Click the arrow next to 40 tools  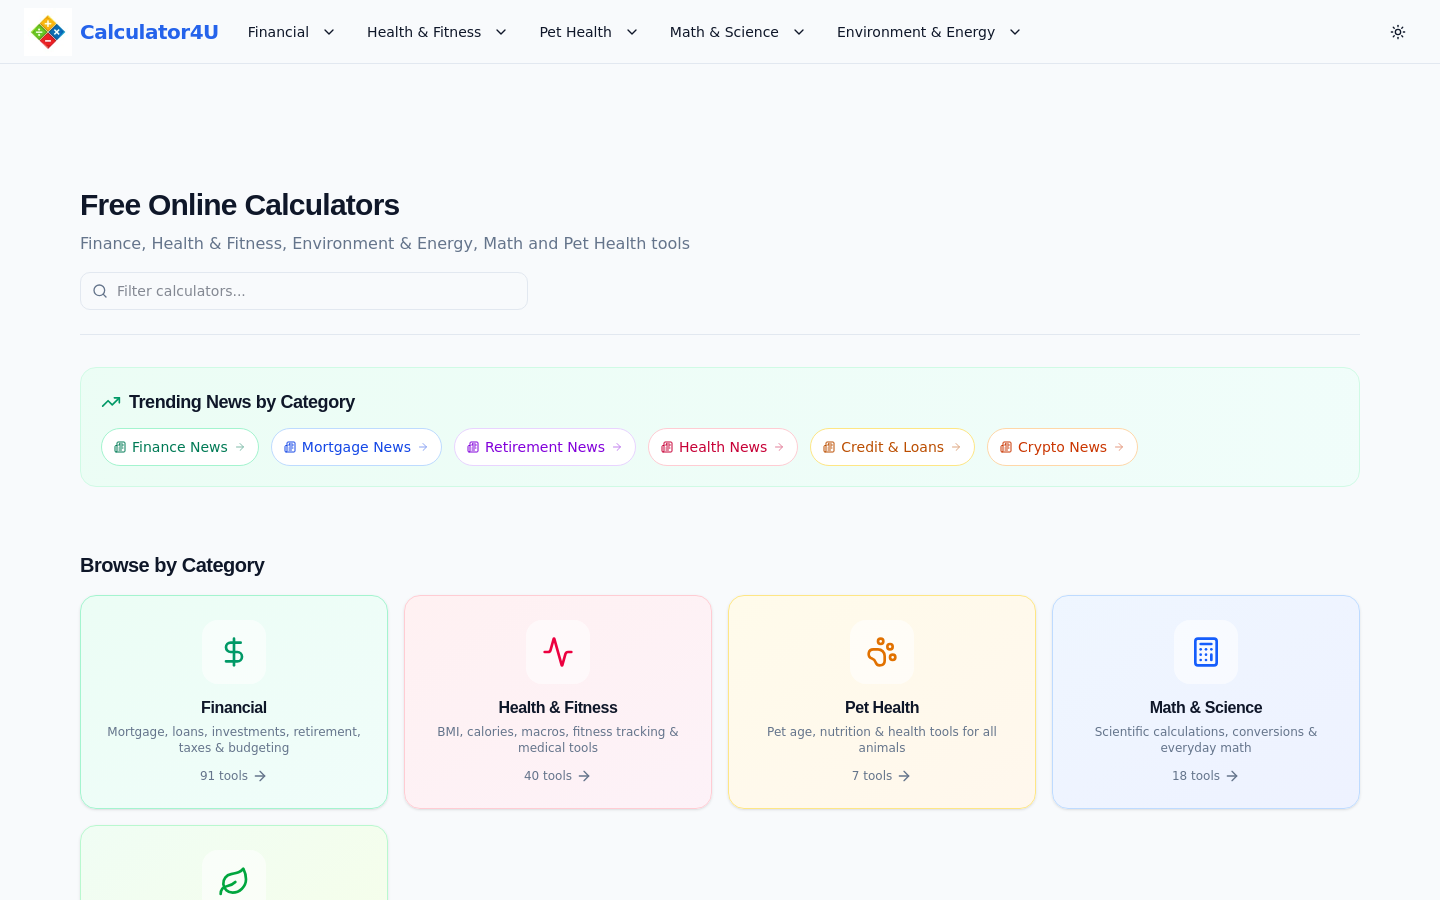click(x=584, y=776)
